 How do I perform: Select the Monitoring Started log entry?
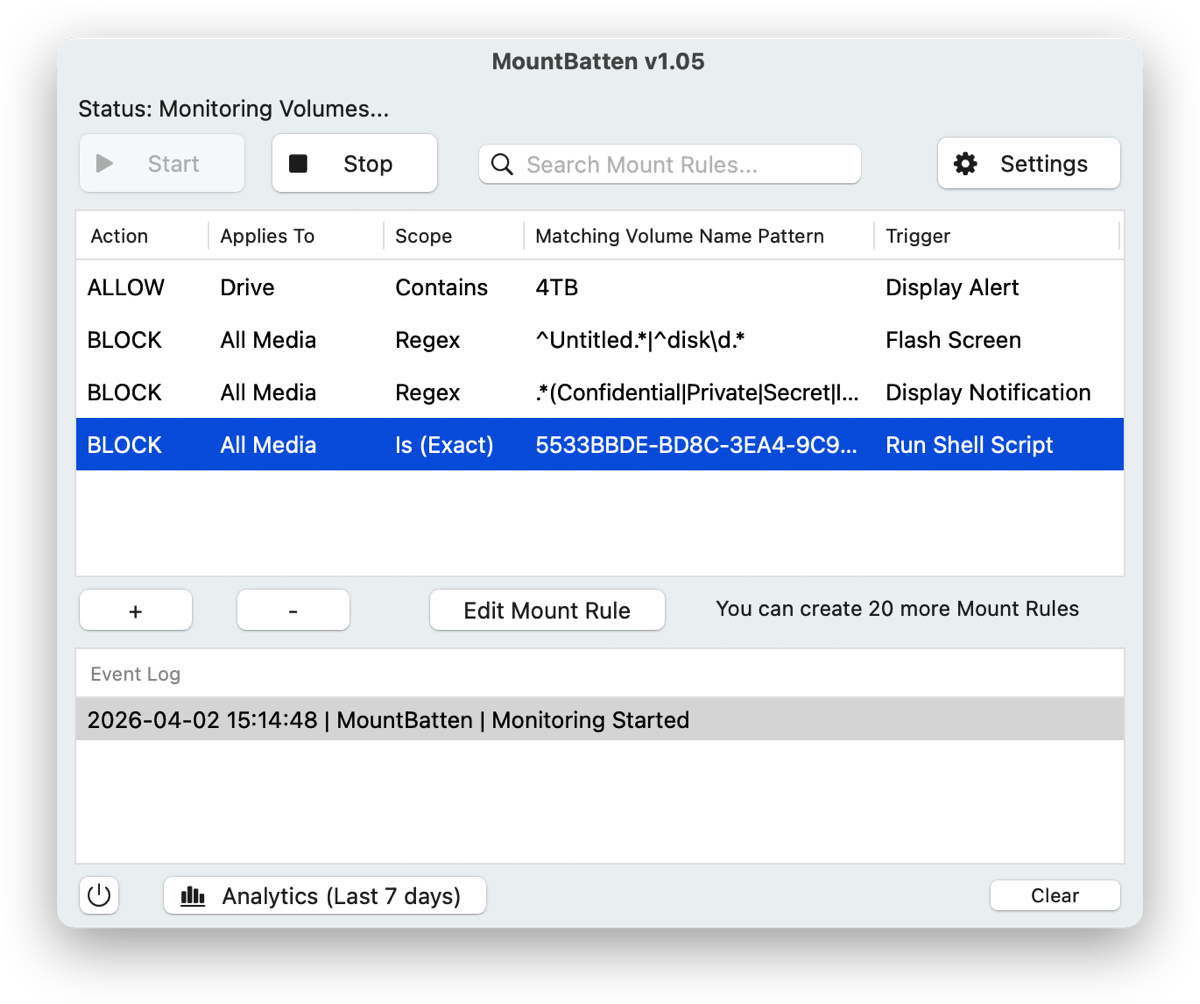tap(600, 719)
